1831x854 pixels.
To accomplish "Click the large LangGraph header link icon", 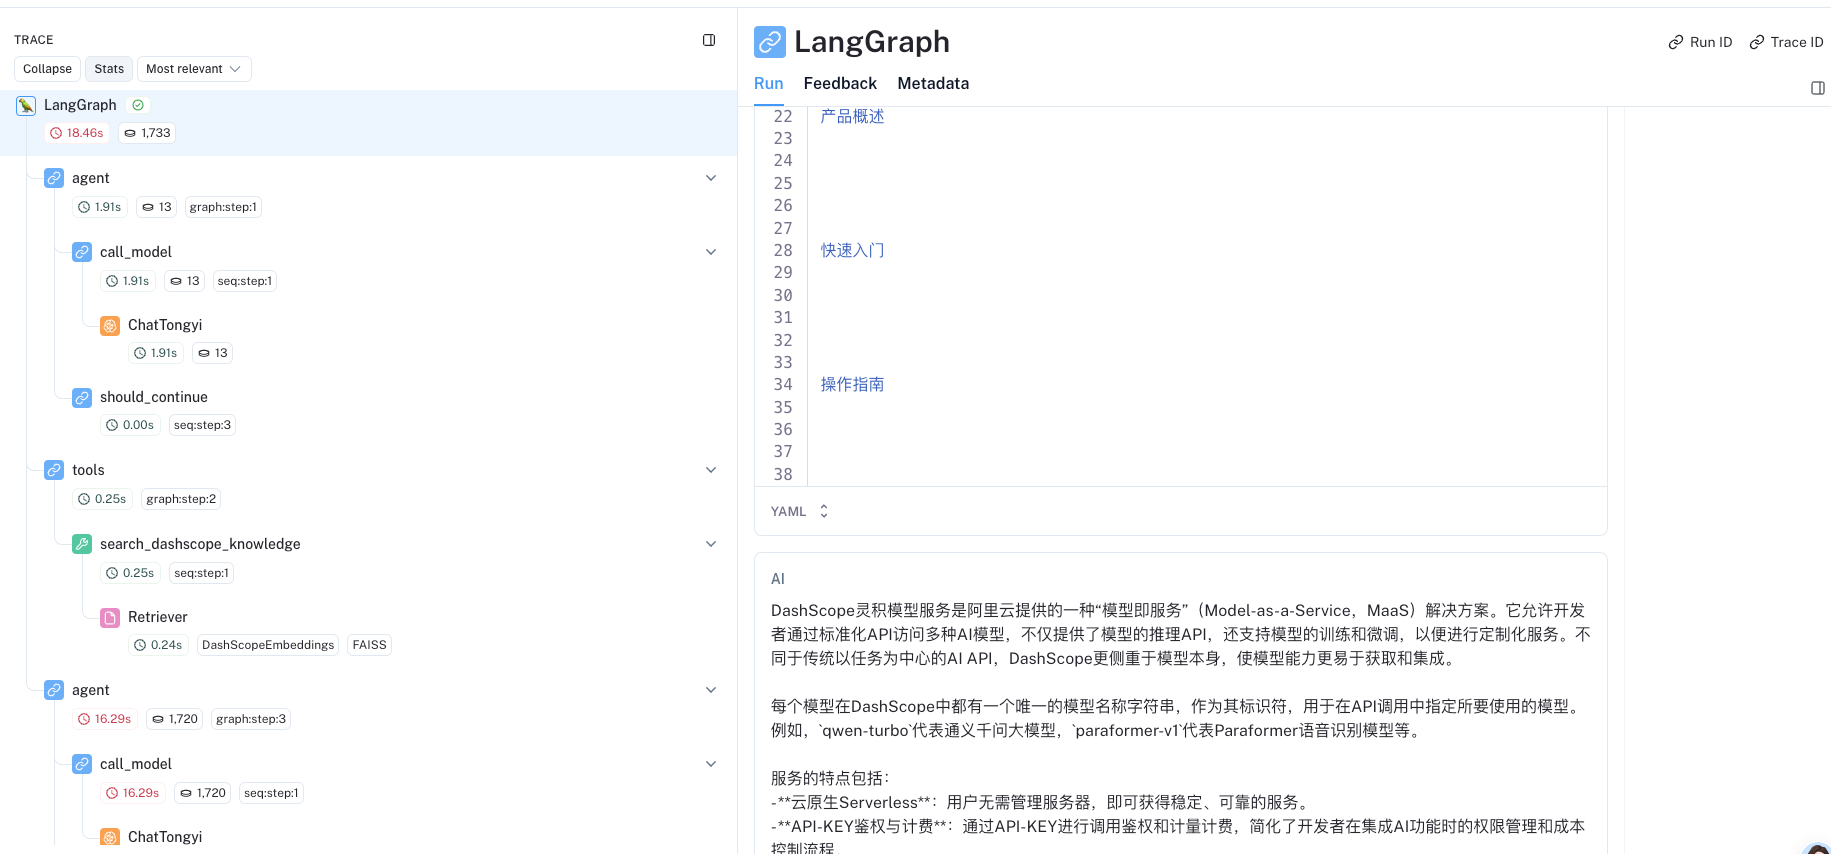I will click(770, 42).
